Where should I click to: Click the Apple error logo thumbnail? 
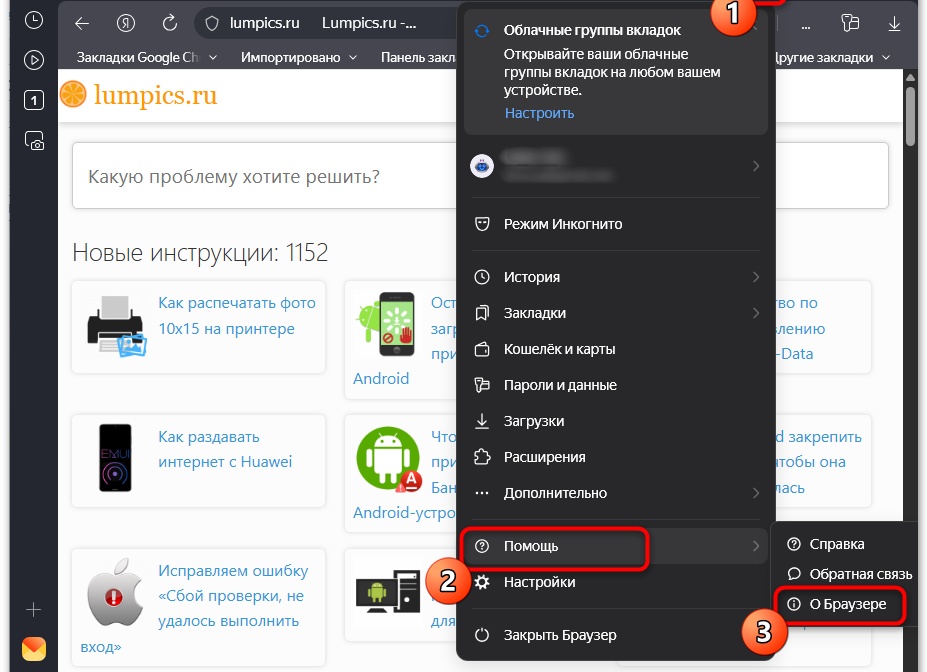(x=115, y=593)
